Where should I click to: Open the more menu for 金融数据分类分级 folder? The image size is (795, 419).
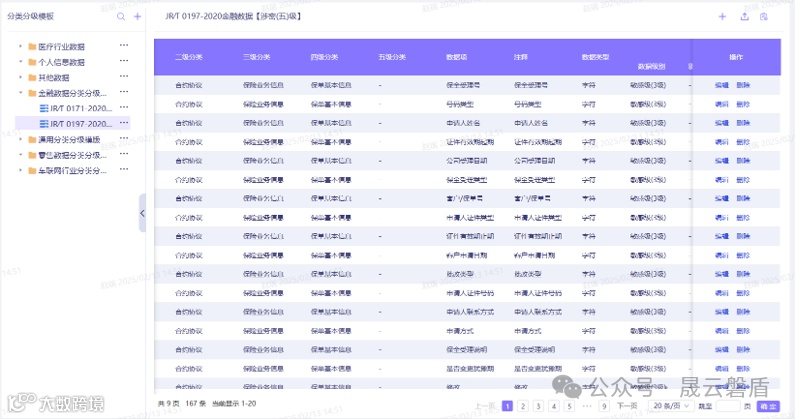point(124,92)
